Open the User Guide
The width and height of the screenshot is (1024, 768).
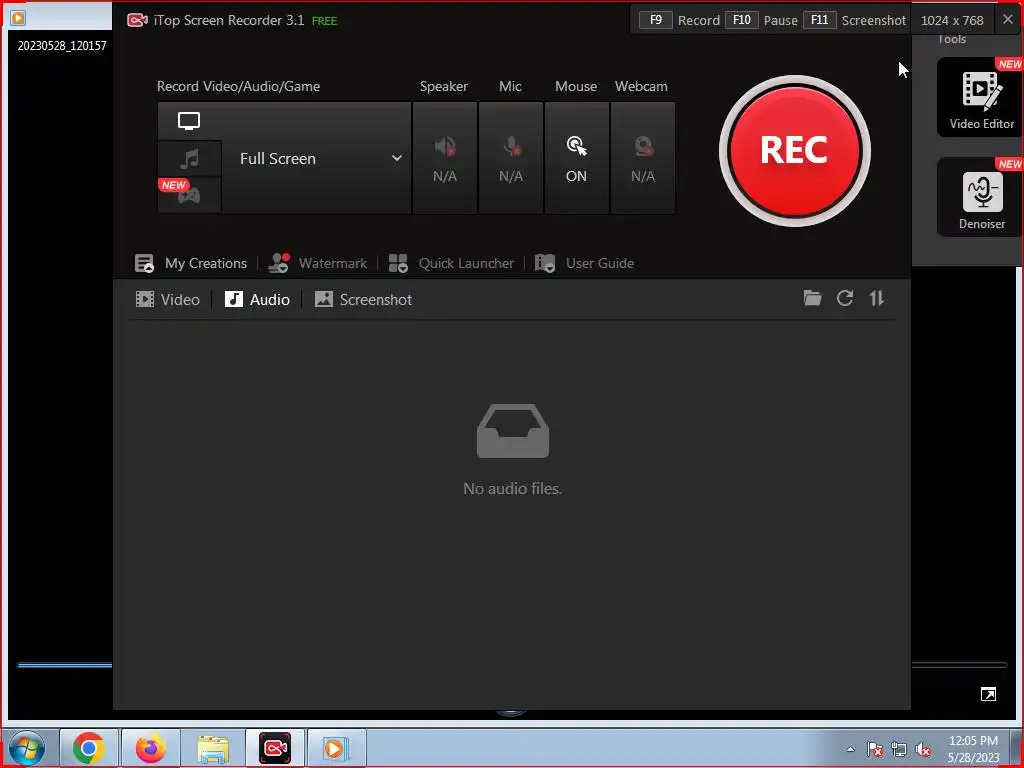click(x=584, y=263)
